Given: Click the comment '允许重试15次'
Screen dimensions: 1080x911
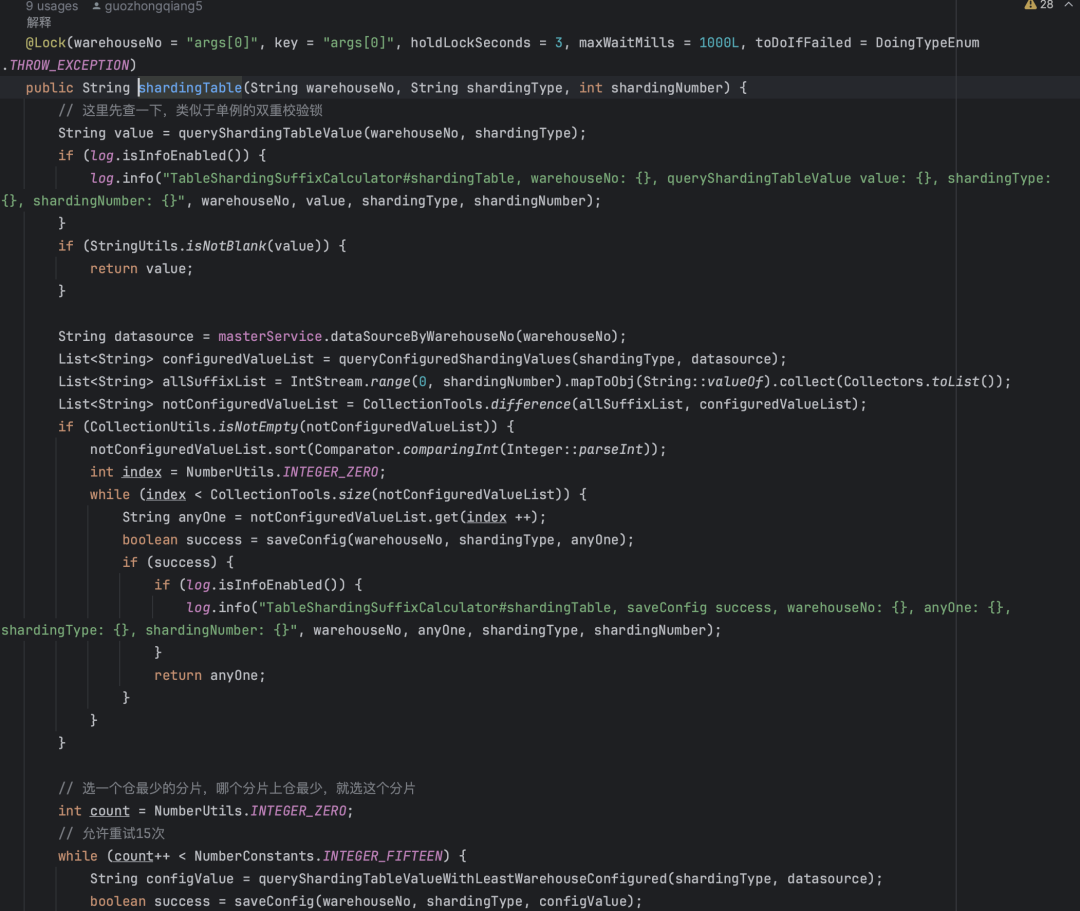Looking at the screenshot, I should [112, 833].
